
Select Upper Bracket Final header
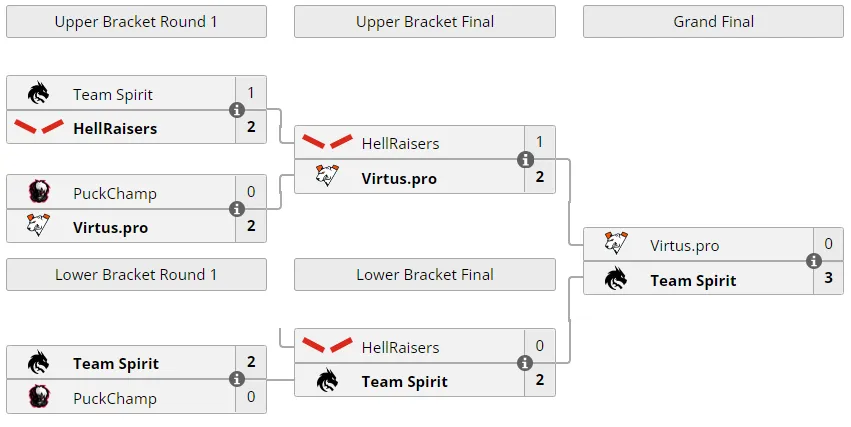425,22
